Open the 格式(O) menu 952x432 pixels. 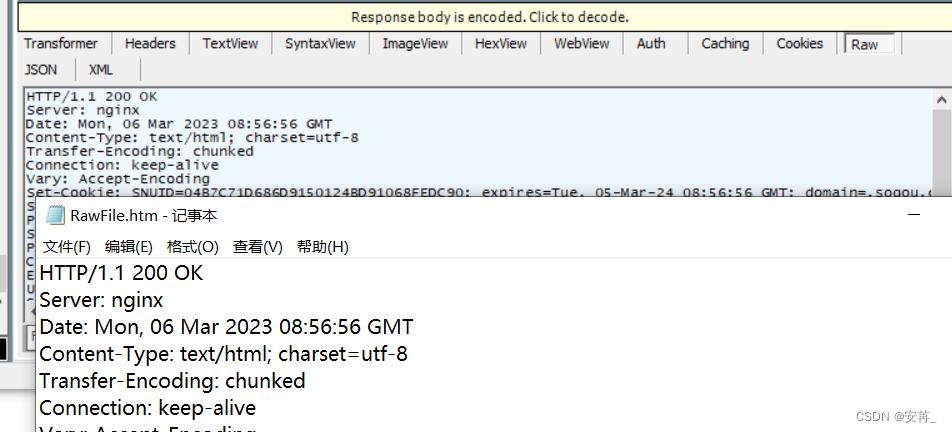click(x=192, y=247)
